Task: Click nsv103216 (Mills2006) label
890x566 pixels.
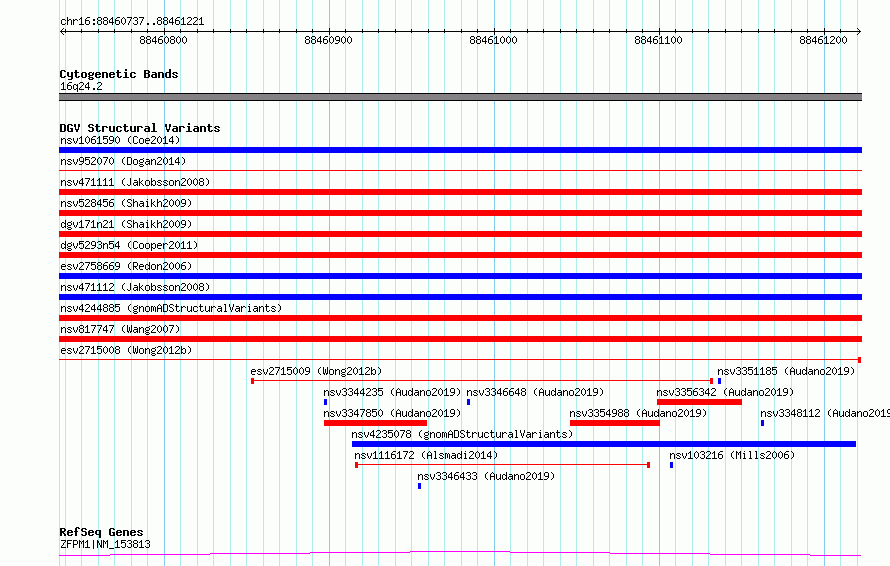Action: [732, 455]
